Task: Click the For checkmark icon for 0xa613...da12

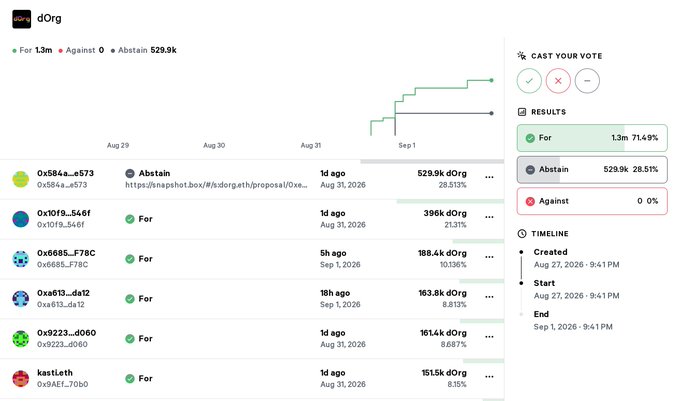Action: point(130,299)
